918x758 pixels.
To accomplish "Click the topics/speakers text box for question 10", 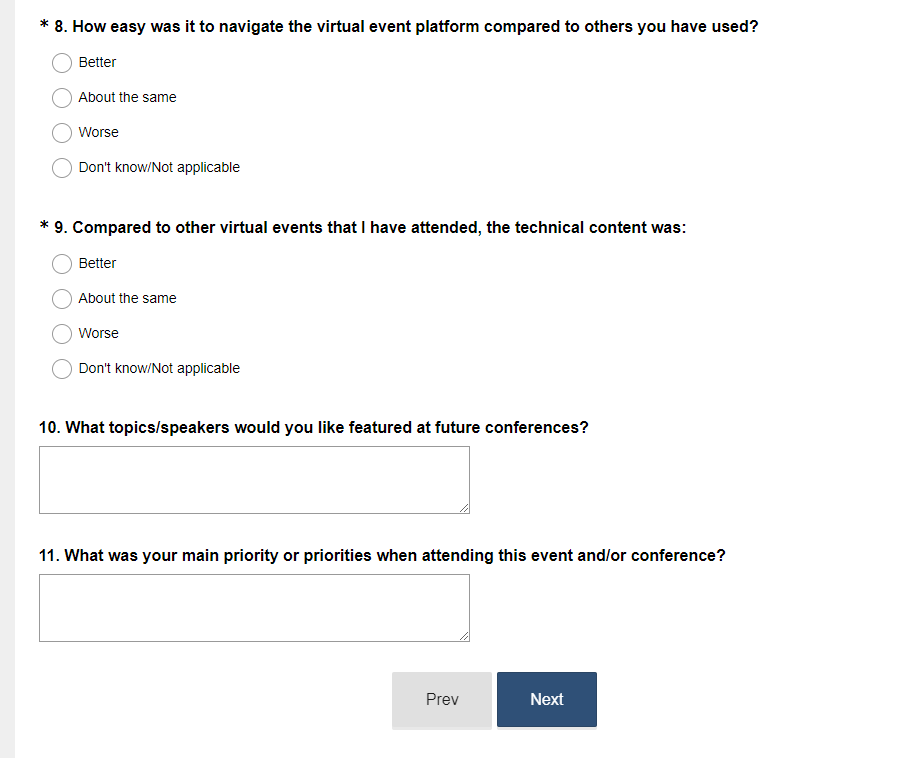I will [254, 480].
